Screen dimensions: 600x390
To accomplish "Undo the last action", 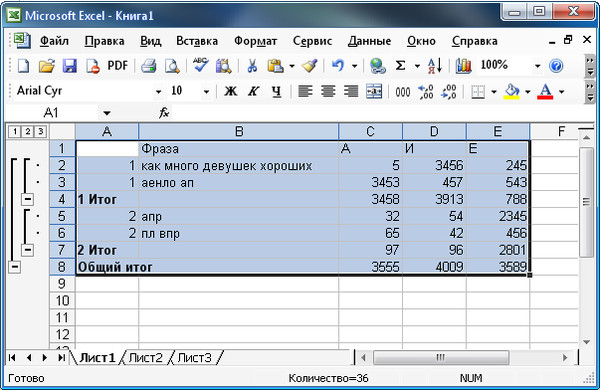I will [338, 66].
